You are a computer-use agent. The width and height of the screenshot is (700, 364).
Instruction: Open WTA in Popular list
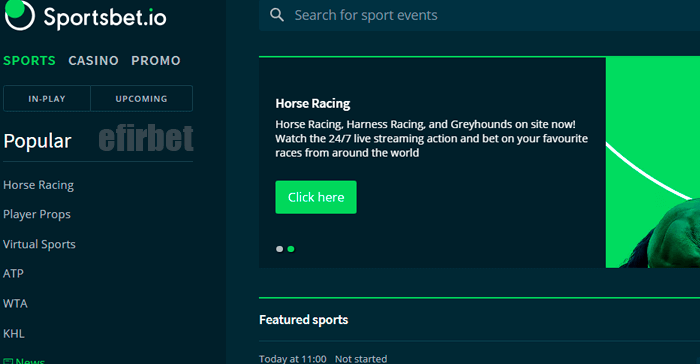15,304
